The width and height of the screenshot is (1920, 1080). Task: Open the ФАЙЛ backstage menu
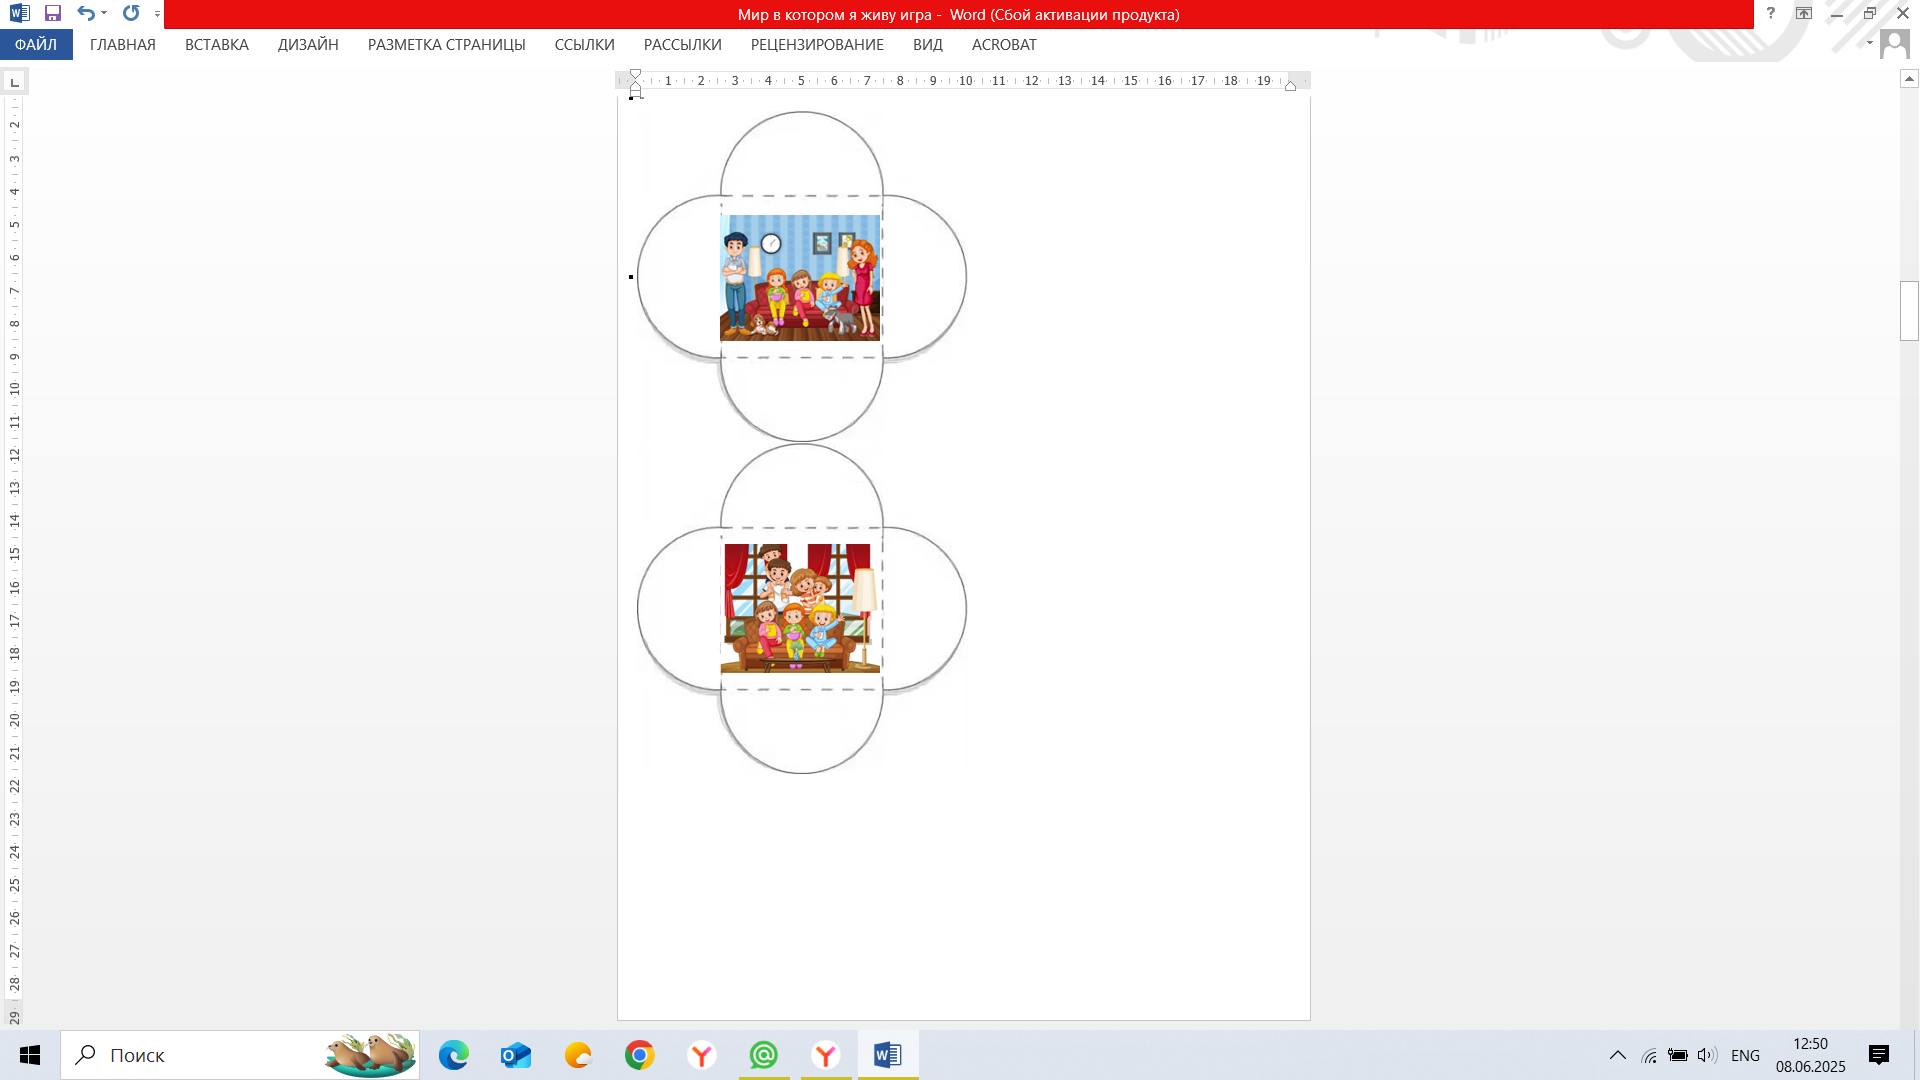pos(36,45)
